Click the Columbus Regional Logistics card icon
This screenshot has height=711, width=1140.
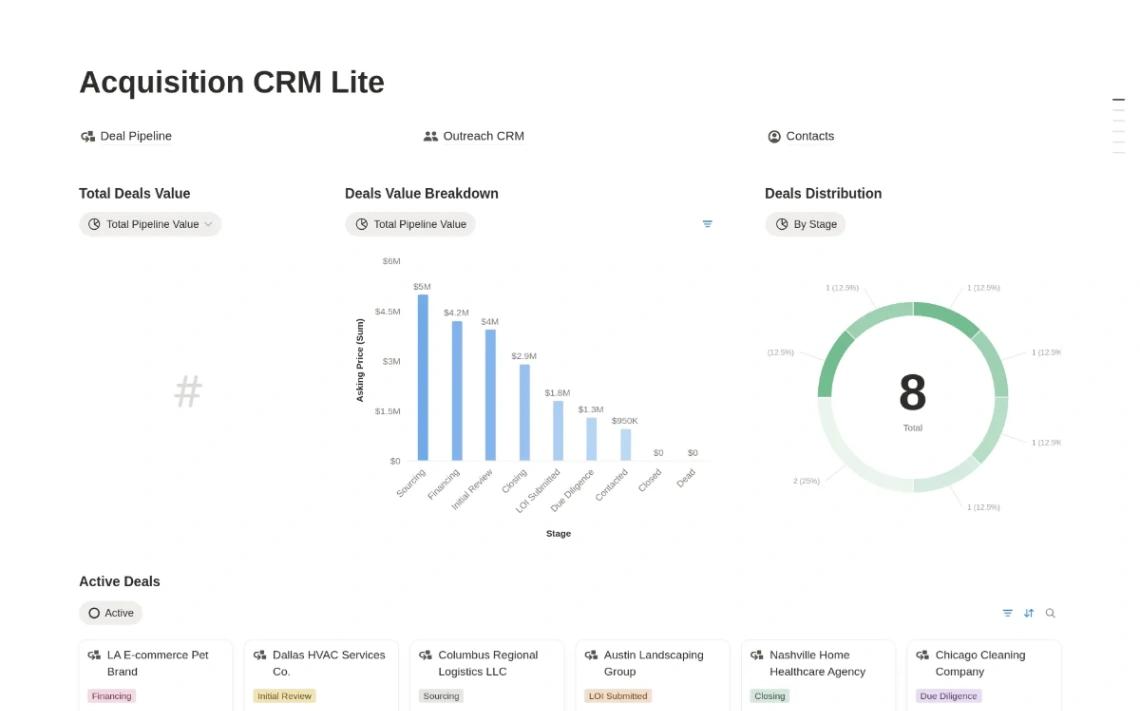425,655
